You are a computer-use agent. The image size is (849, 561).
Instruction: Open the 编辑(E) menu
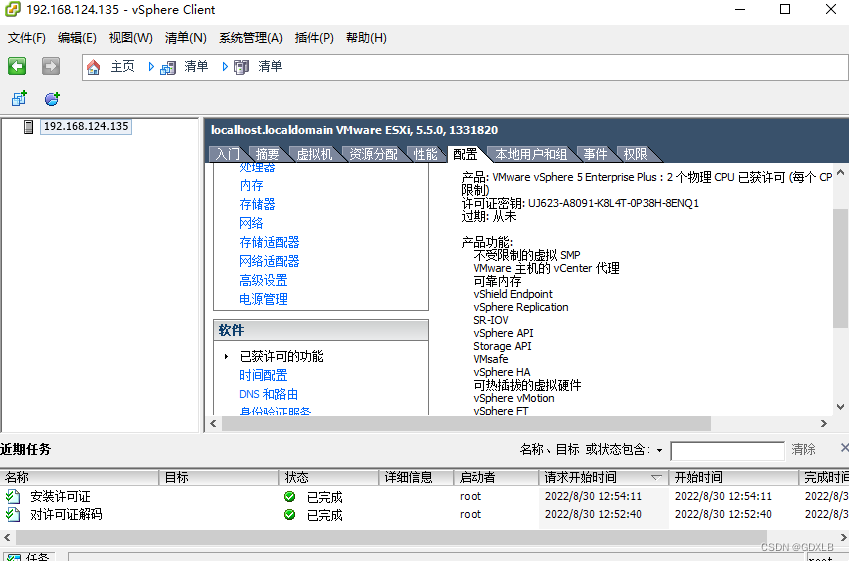(77, 38)
